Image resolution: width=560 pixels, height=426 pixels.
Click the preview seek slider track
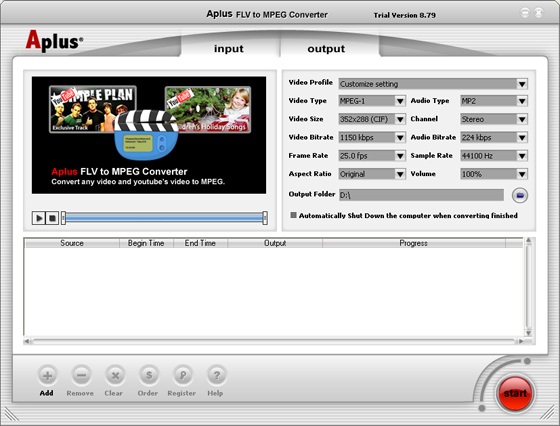tap(164, 217)
